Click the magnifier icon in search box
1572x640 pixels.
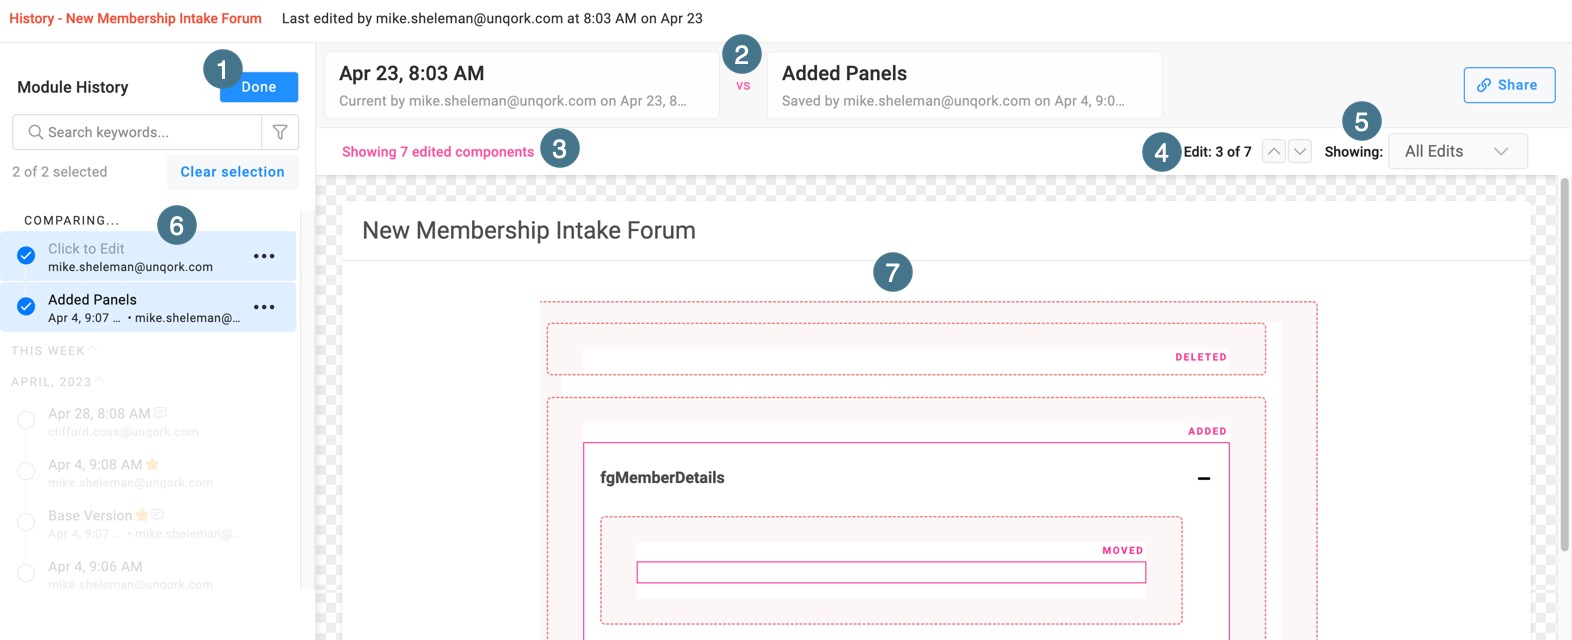[x=36, y=132]
